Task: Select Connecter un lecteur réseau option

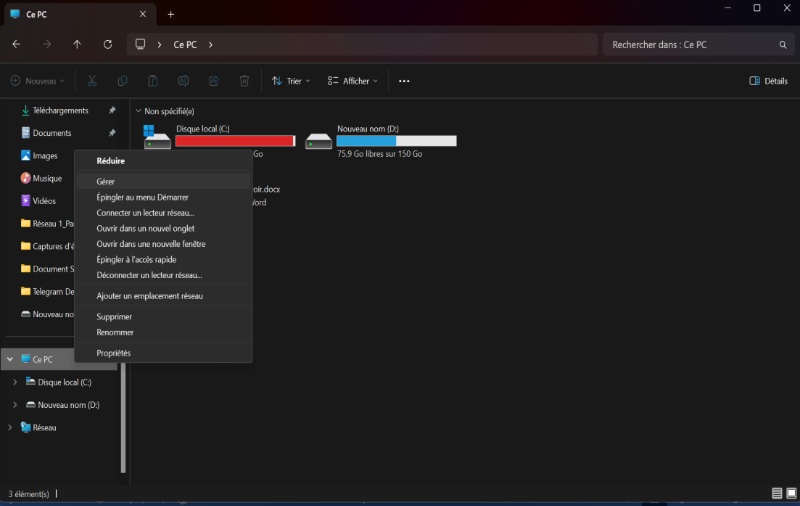Action: tap(145, 213)
